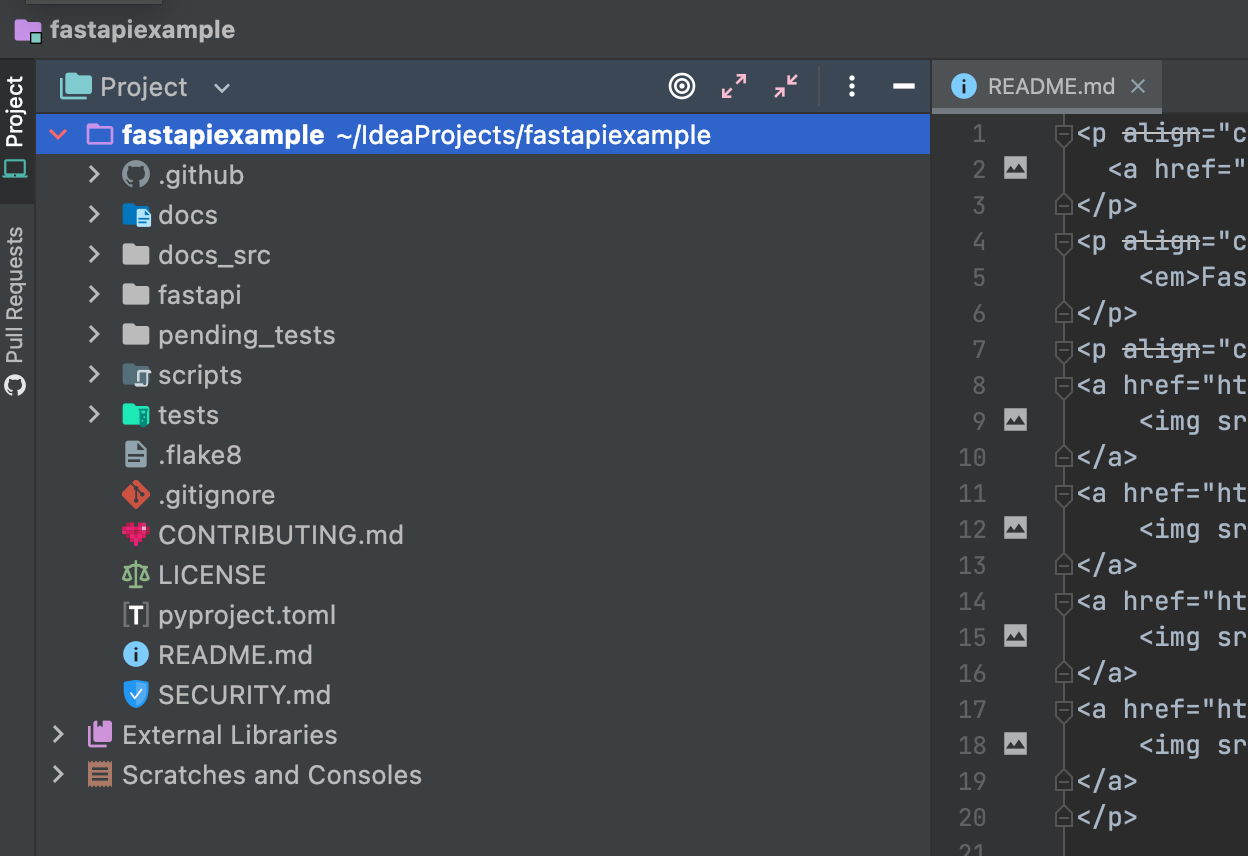Select the .gitignore file name
The image size is (1248, 856).
point(216,495)
